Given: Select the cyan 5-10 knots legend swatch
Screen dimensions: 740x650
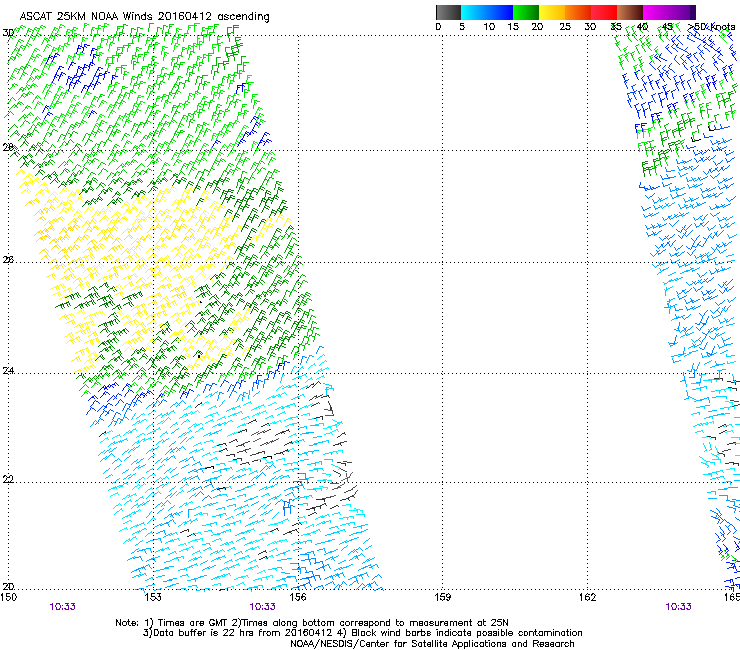Looking at the screenshot, I should (473, 12).
